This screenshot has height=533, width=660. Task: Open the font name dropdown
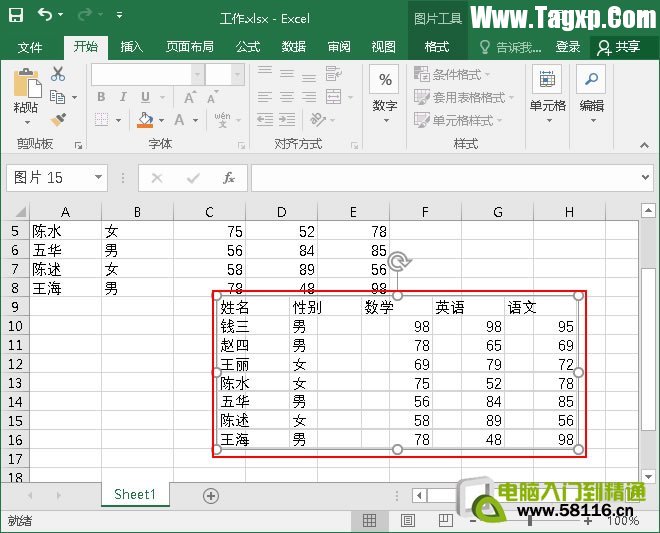(197, 75)
